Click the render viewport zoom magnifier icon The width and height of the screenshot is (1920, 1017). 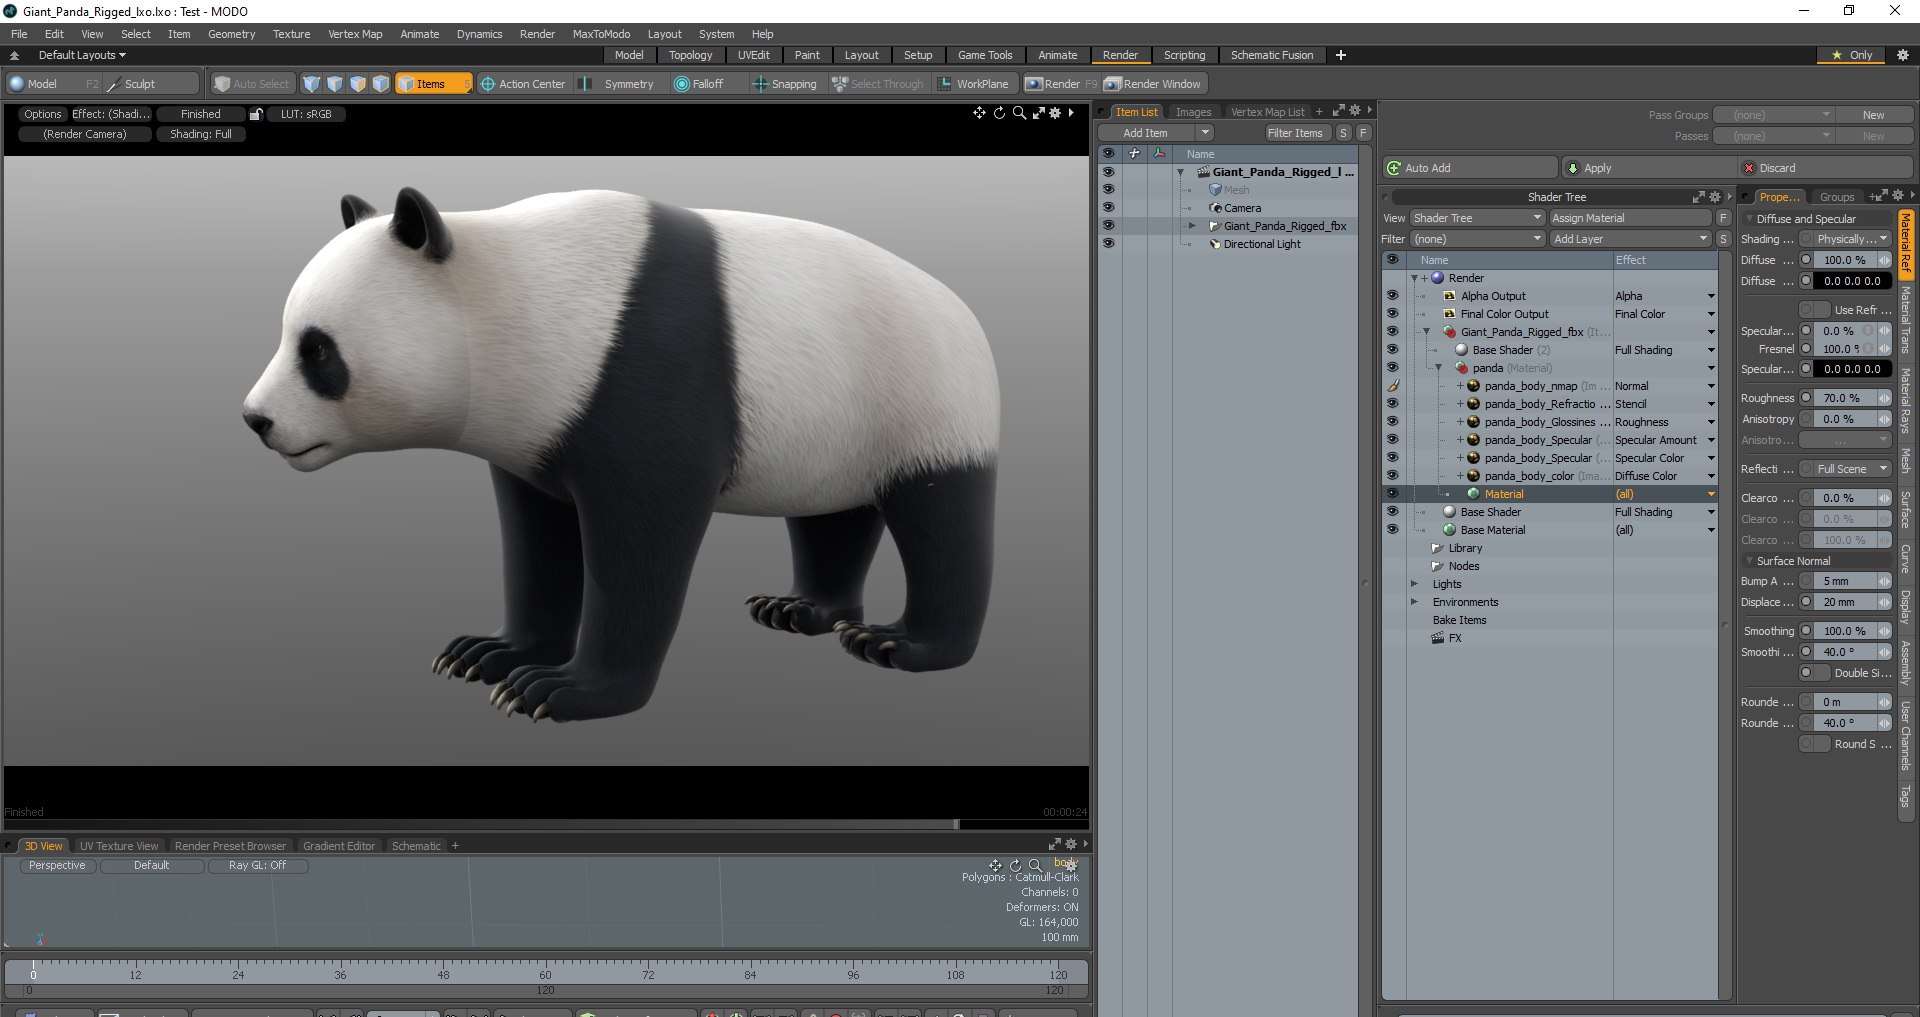click(x=1019, y=113)
